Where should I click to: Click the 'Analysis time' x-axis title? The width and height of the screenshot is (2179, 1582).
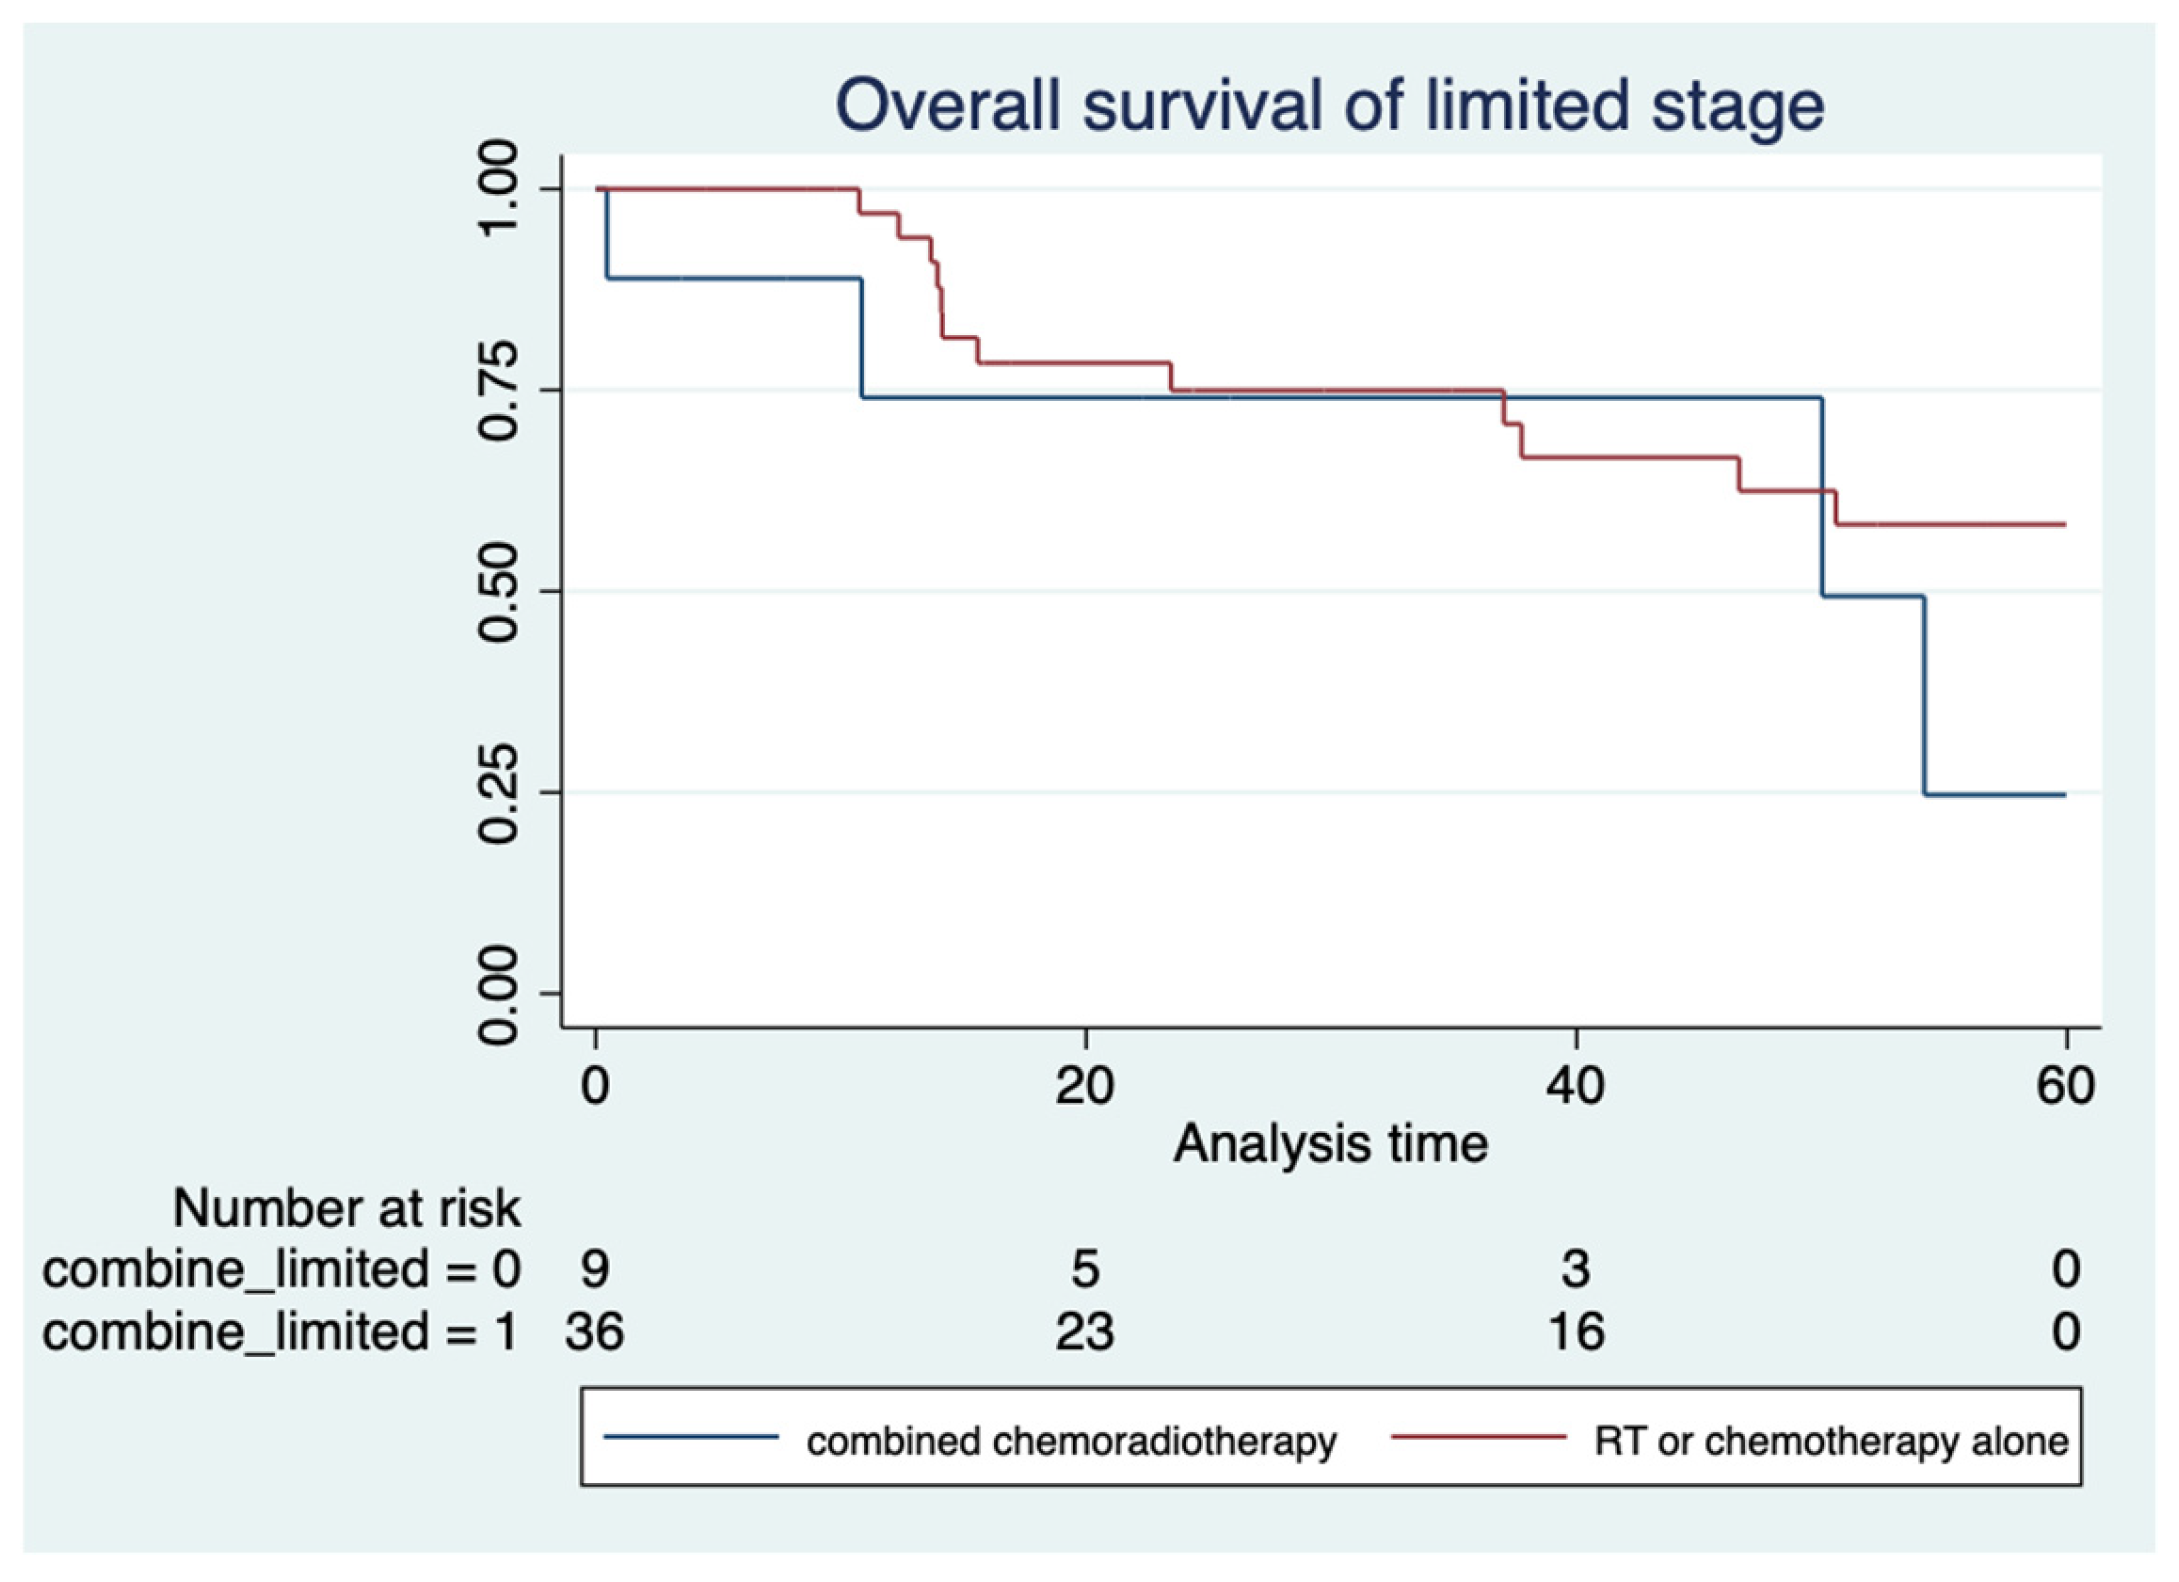coord(1330,1143)
